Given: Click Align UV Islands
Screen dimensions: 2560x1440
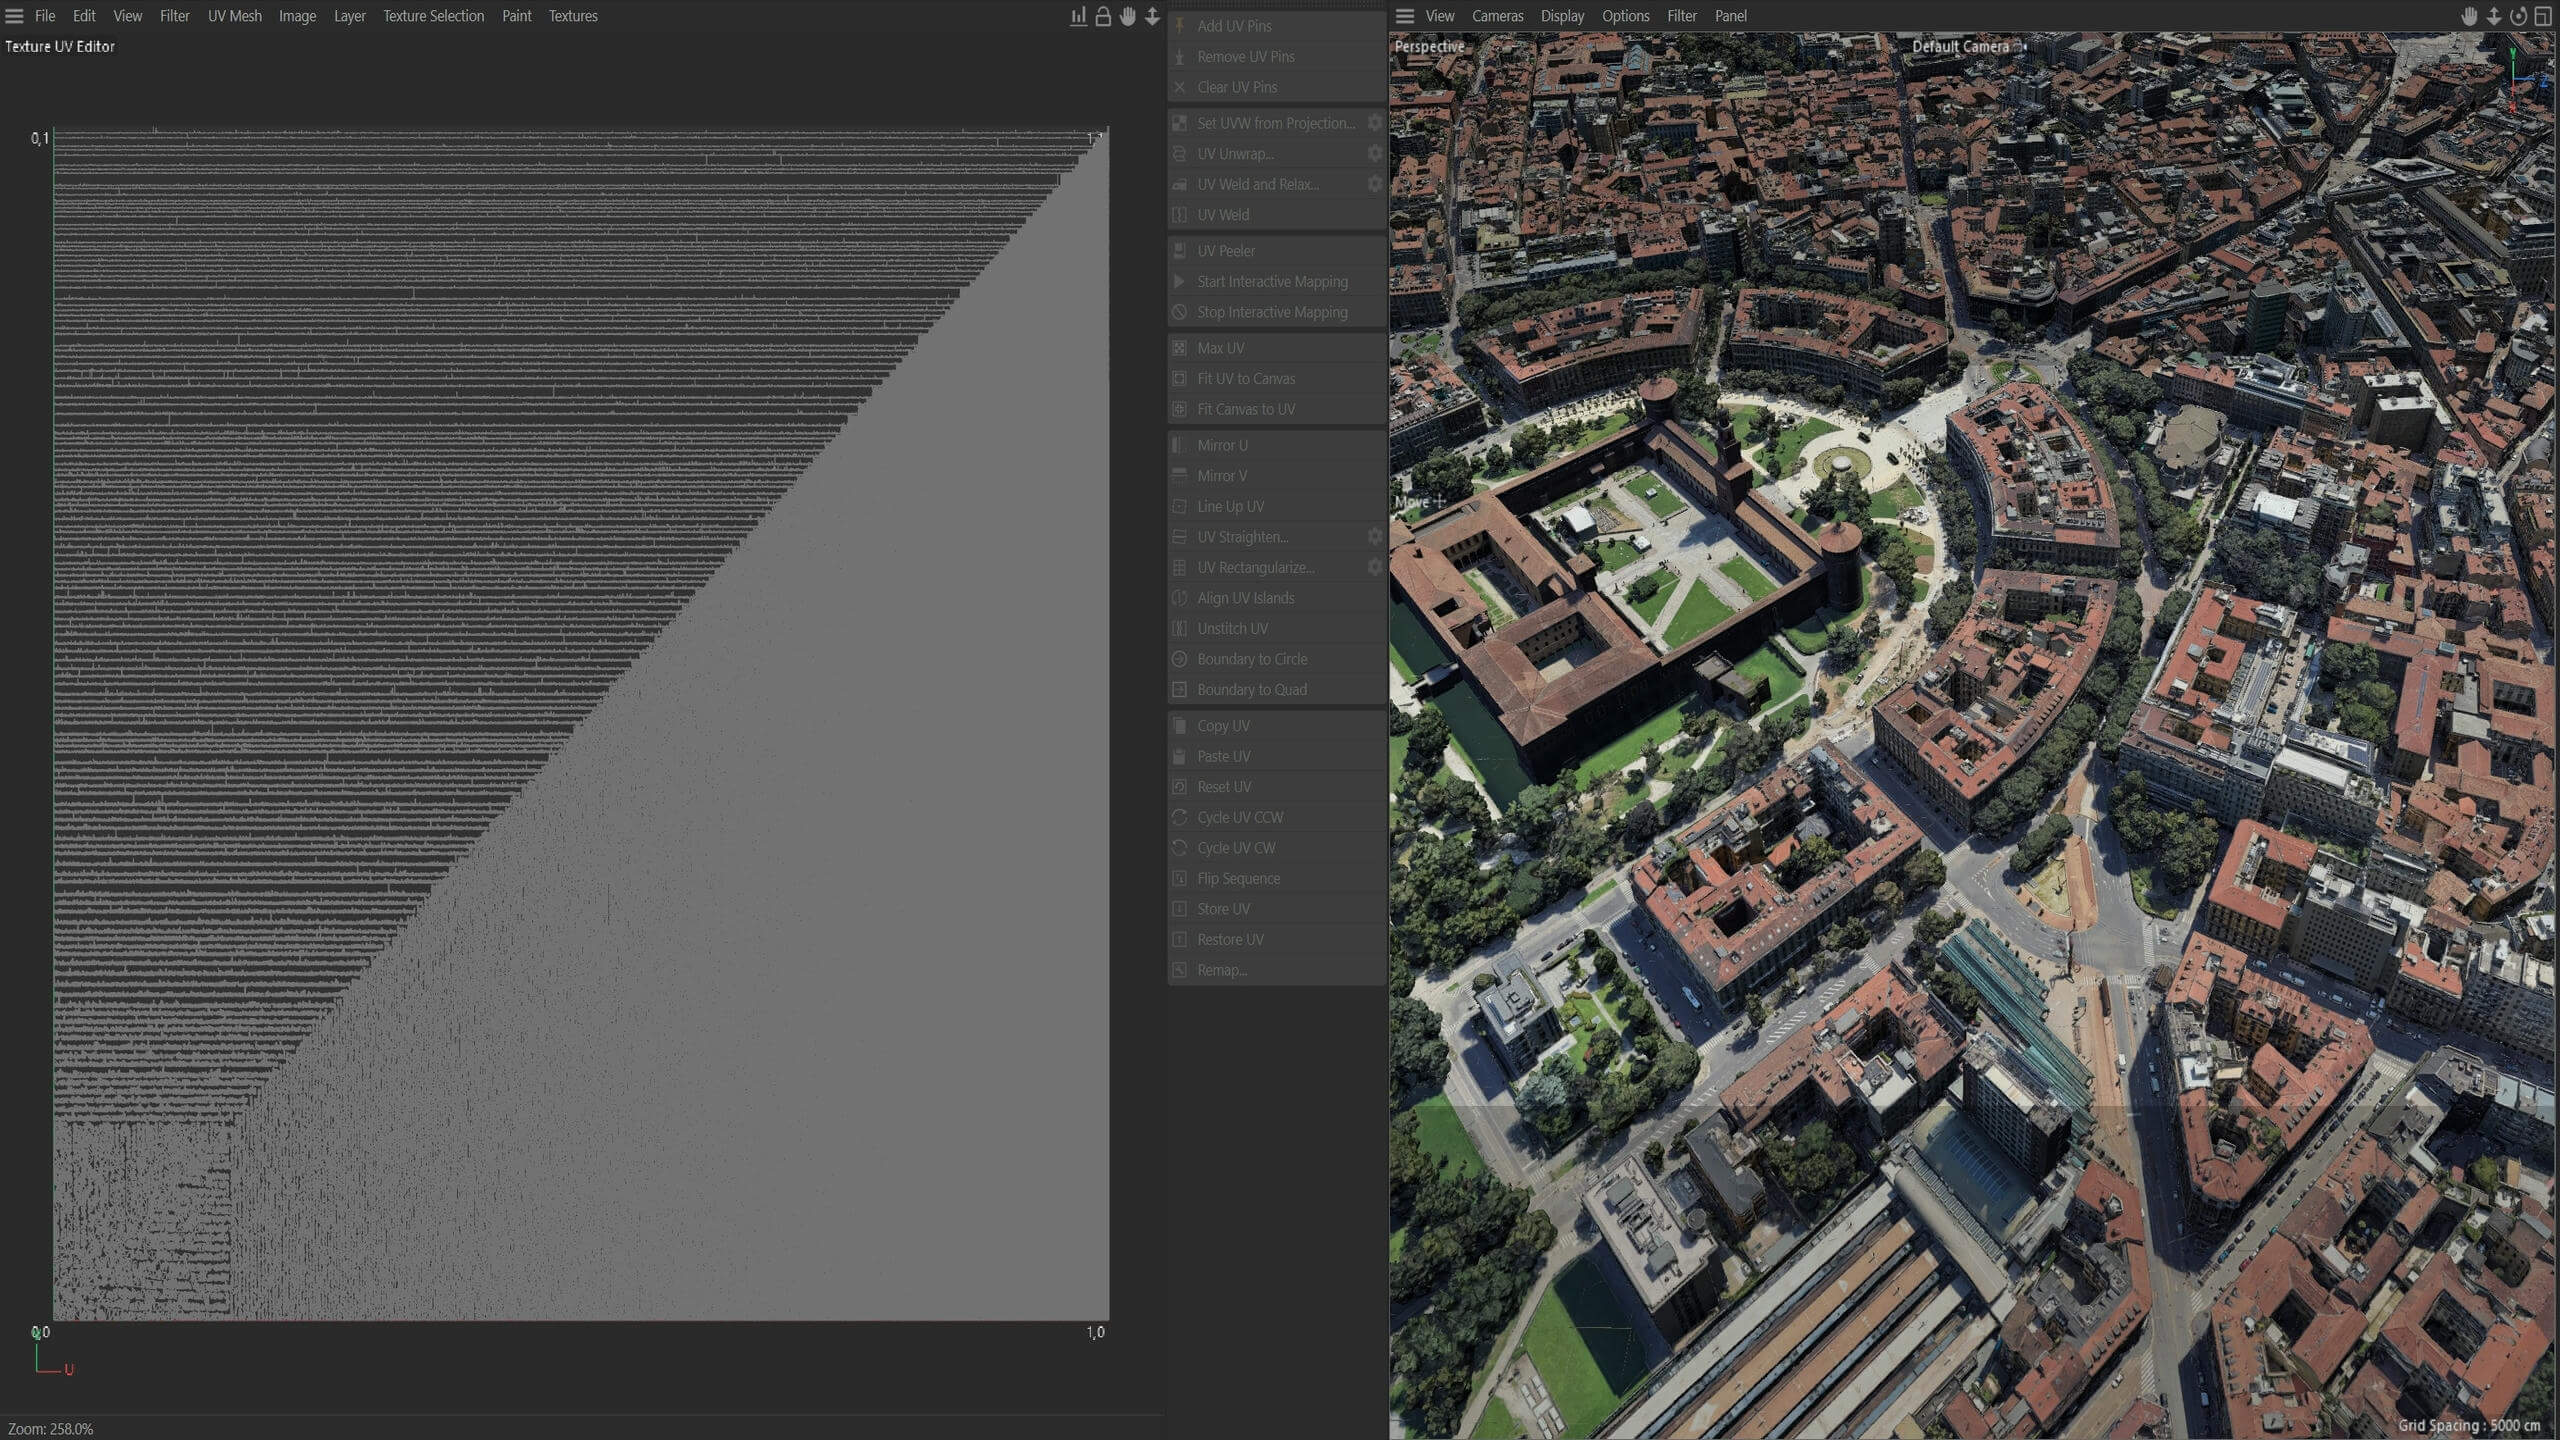Looking at the screenshot, I should click(1276, 598).
